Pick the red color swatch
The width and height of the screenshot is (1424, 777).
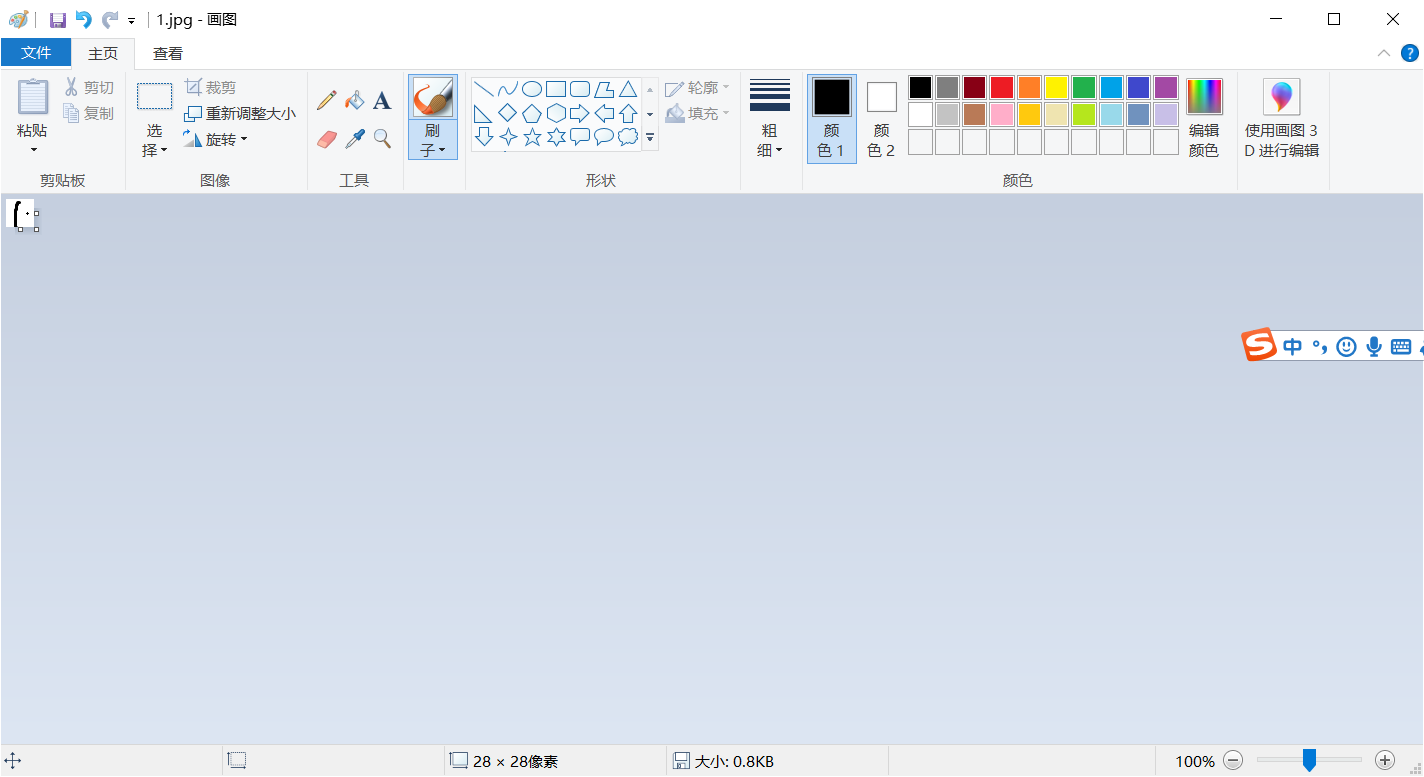(1002, 88)
